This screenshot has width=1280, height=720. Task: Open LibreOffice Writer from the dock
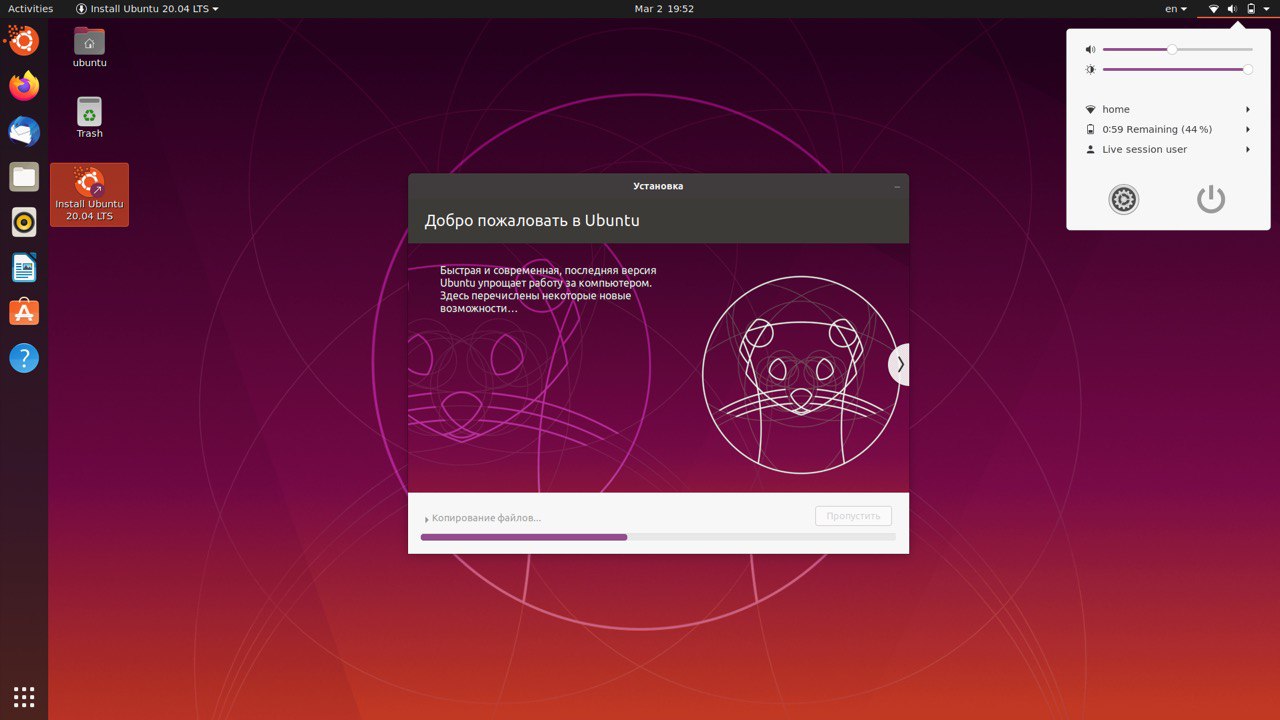coord(24,268)
